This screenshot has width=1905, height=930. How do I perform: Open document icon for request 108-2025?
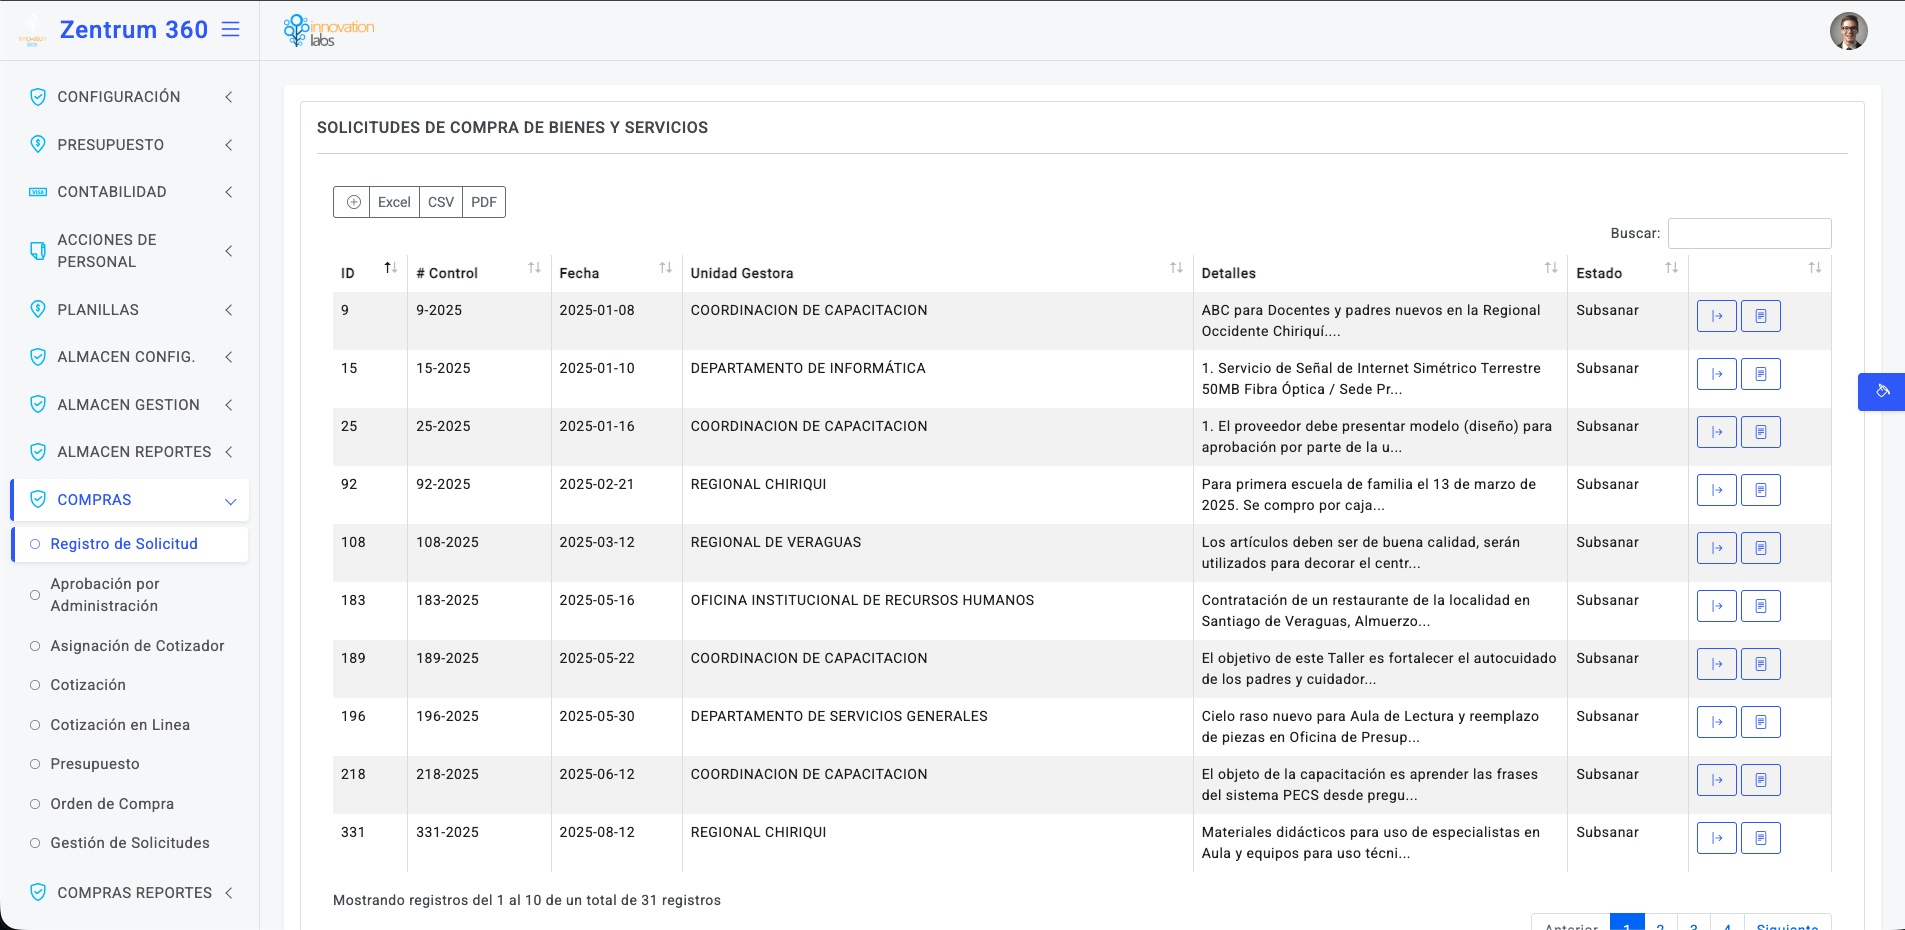1761,548
